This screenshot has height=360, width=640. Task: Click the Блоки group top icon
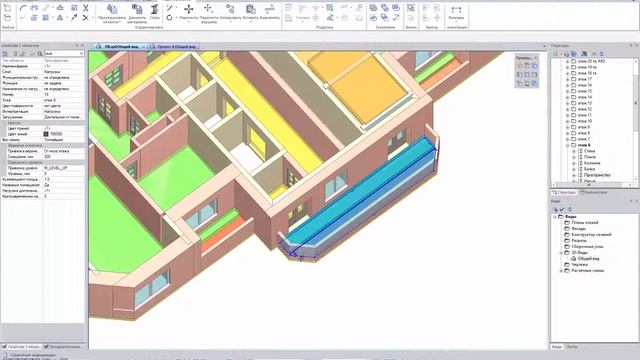411,8
